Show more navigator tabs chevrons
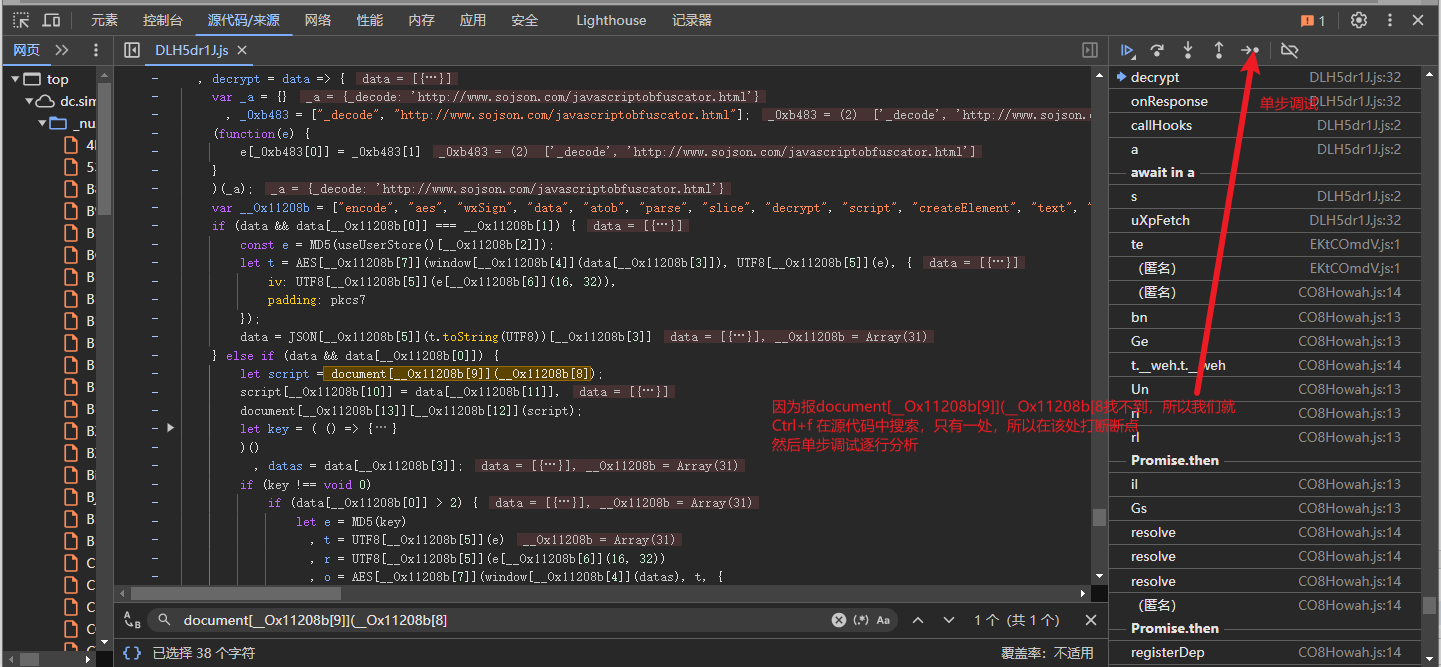1441x667 pixels. tap(62, 50)
